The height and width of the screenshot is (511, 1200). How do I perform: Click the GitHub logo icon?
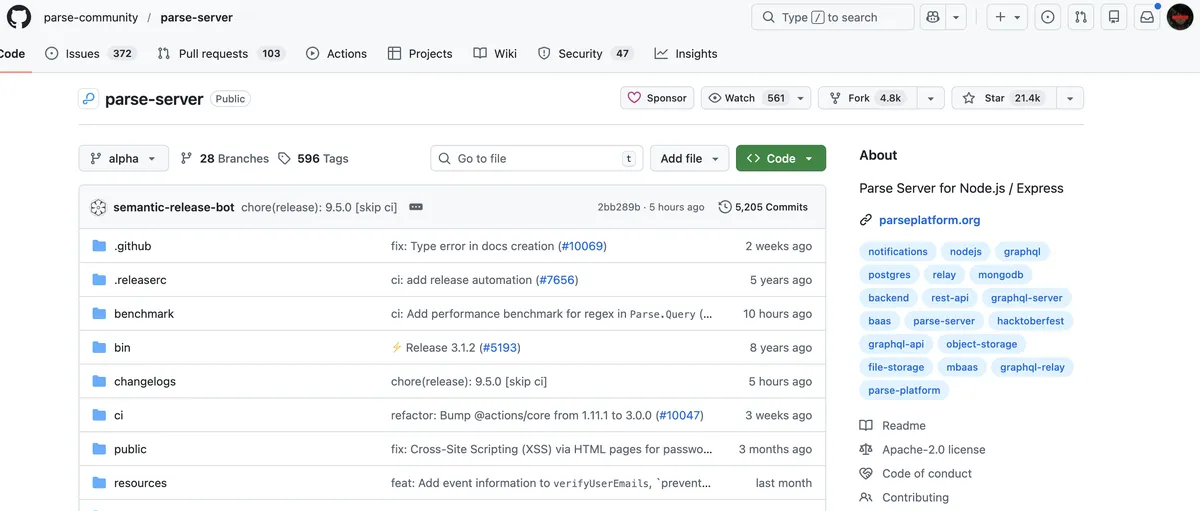click(x=19, y=17)
